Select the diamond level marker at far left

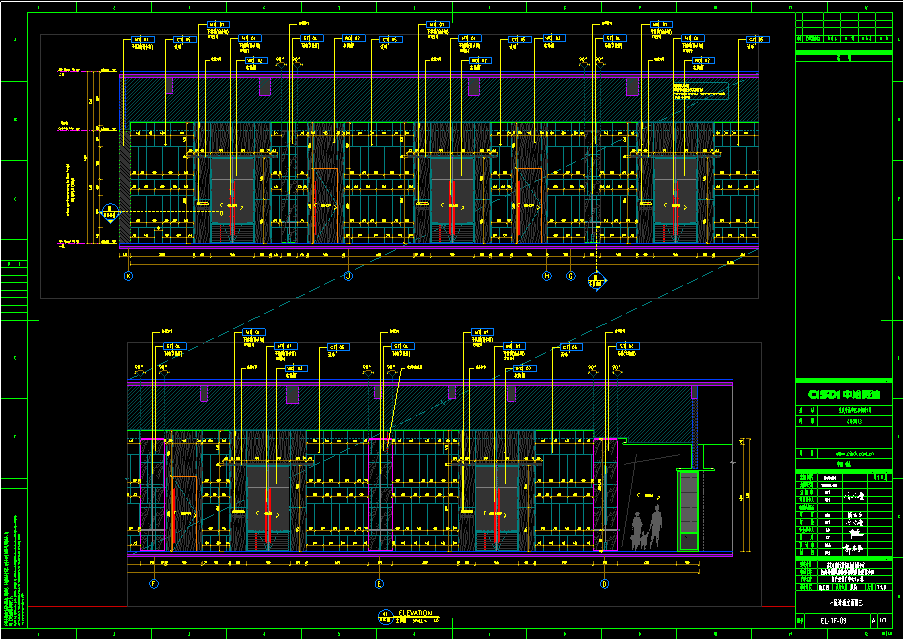click(111, 212)
